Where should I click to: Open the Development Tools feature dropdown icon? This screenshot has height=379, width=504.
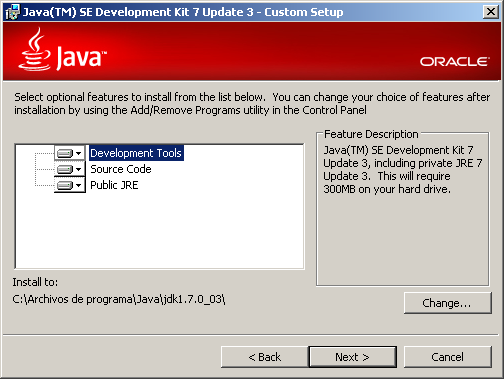(x=70, y=153)
